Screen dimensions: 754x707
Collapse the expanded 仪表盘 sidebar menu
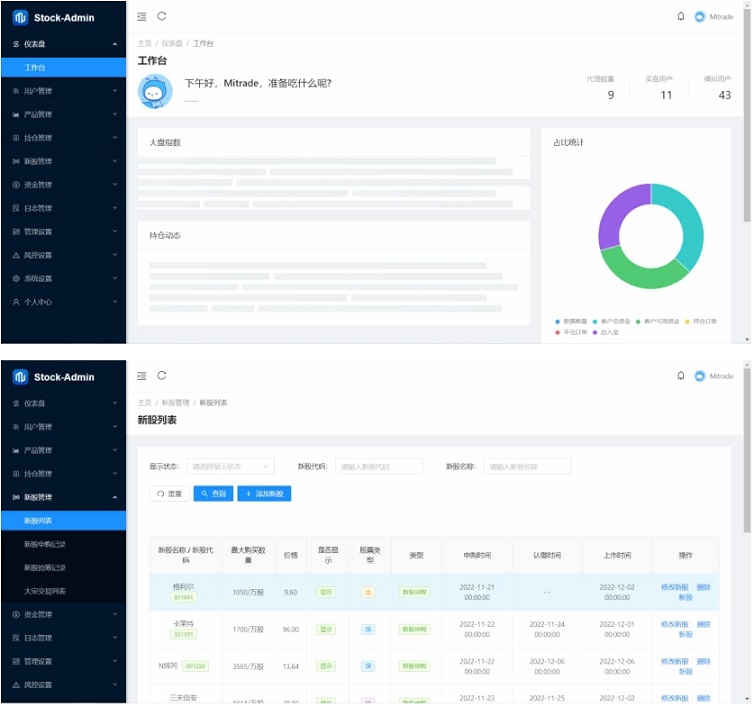pos(115,44)
